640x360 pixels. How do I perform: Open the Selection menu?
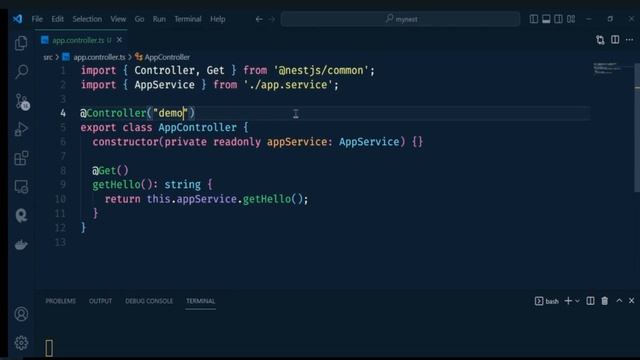[87, 19]
